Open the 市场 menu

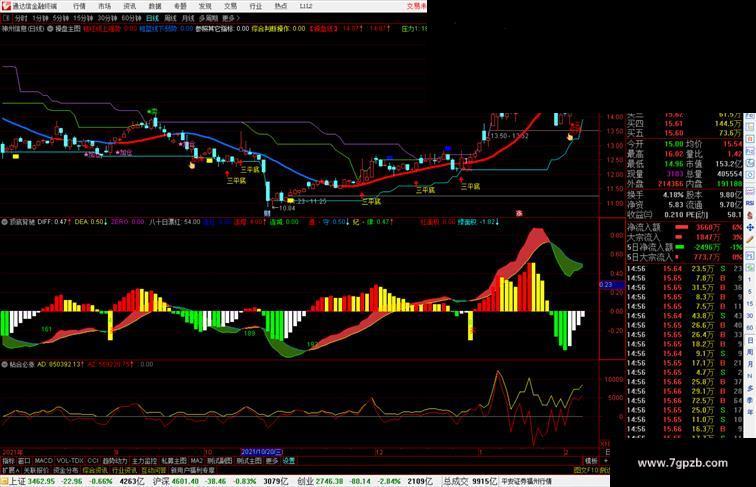click(104, 6)
